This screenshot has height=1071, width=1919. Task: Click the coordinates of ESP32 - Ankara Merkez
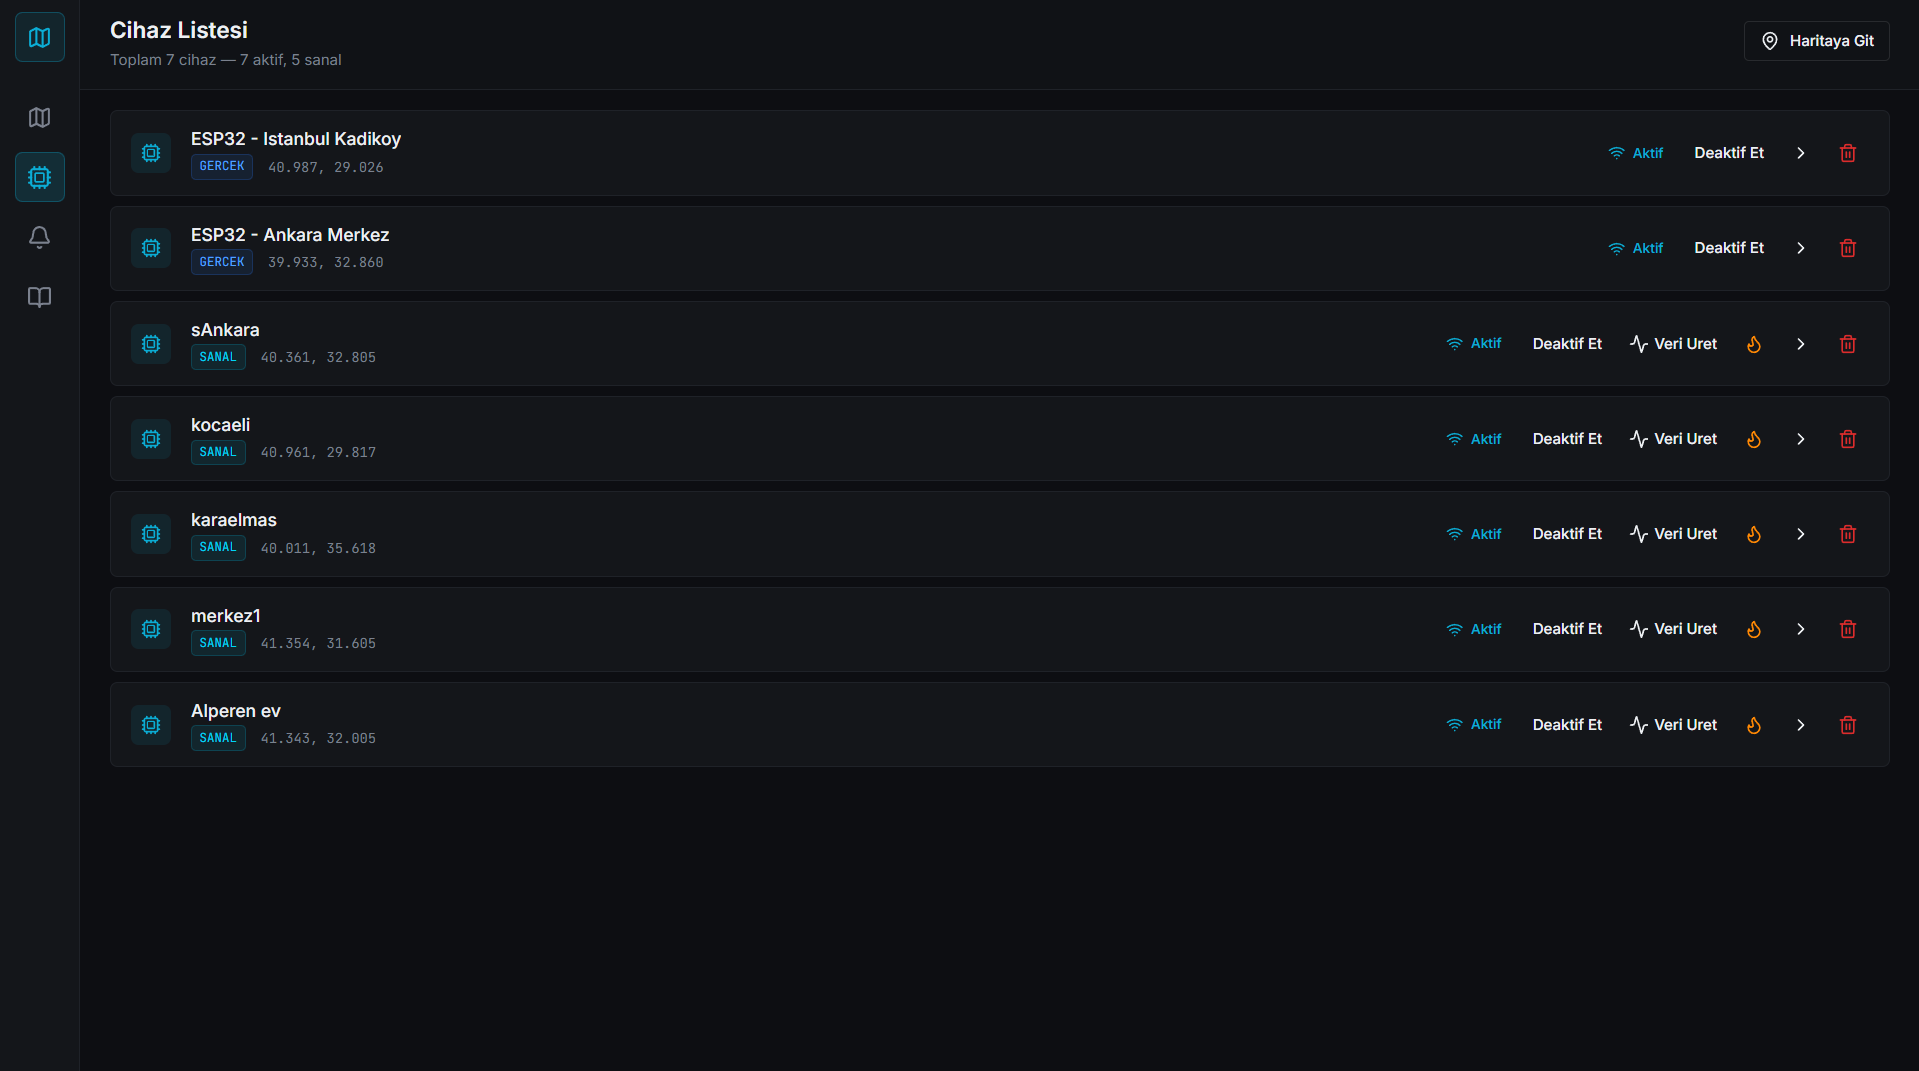pyautogui.click(x=324, y=262)
